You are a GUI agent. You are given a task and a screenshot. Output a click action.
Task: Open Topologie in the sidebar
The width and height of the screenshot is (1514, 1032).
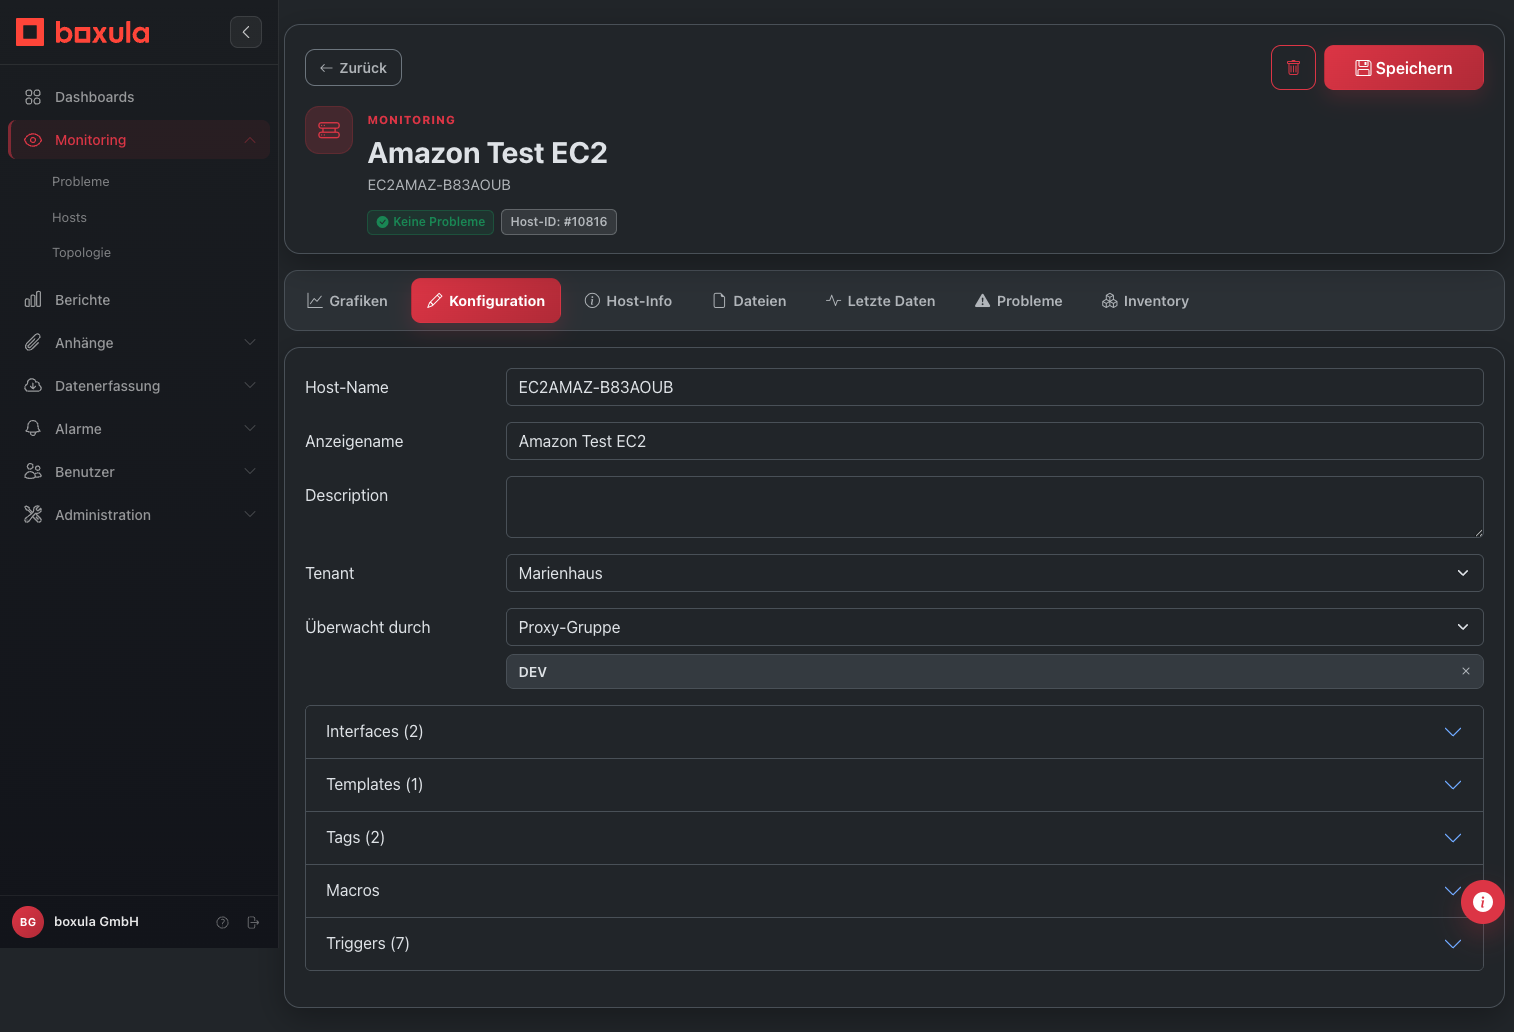click(x=82, y=253)
